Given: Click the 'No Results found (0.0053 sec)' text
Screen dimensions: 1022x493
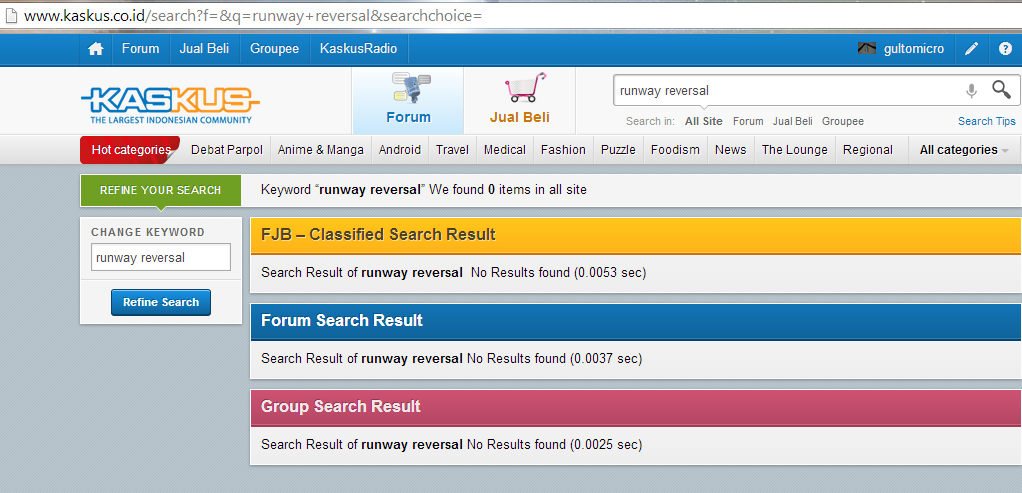Looking at the screenshot, I should pos(559,273).
